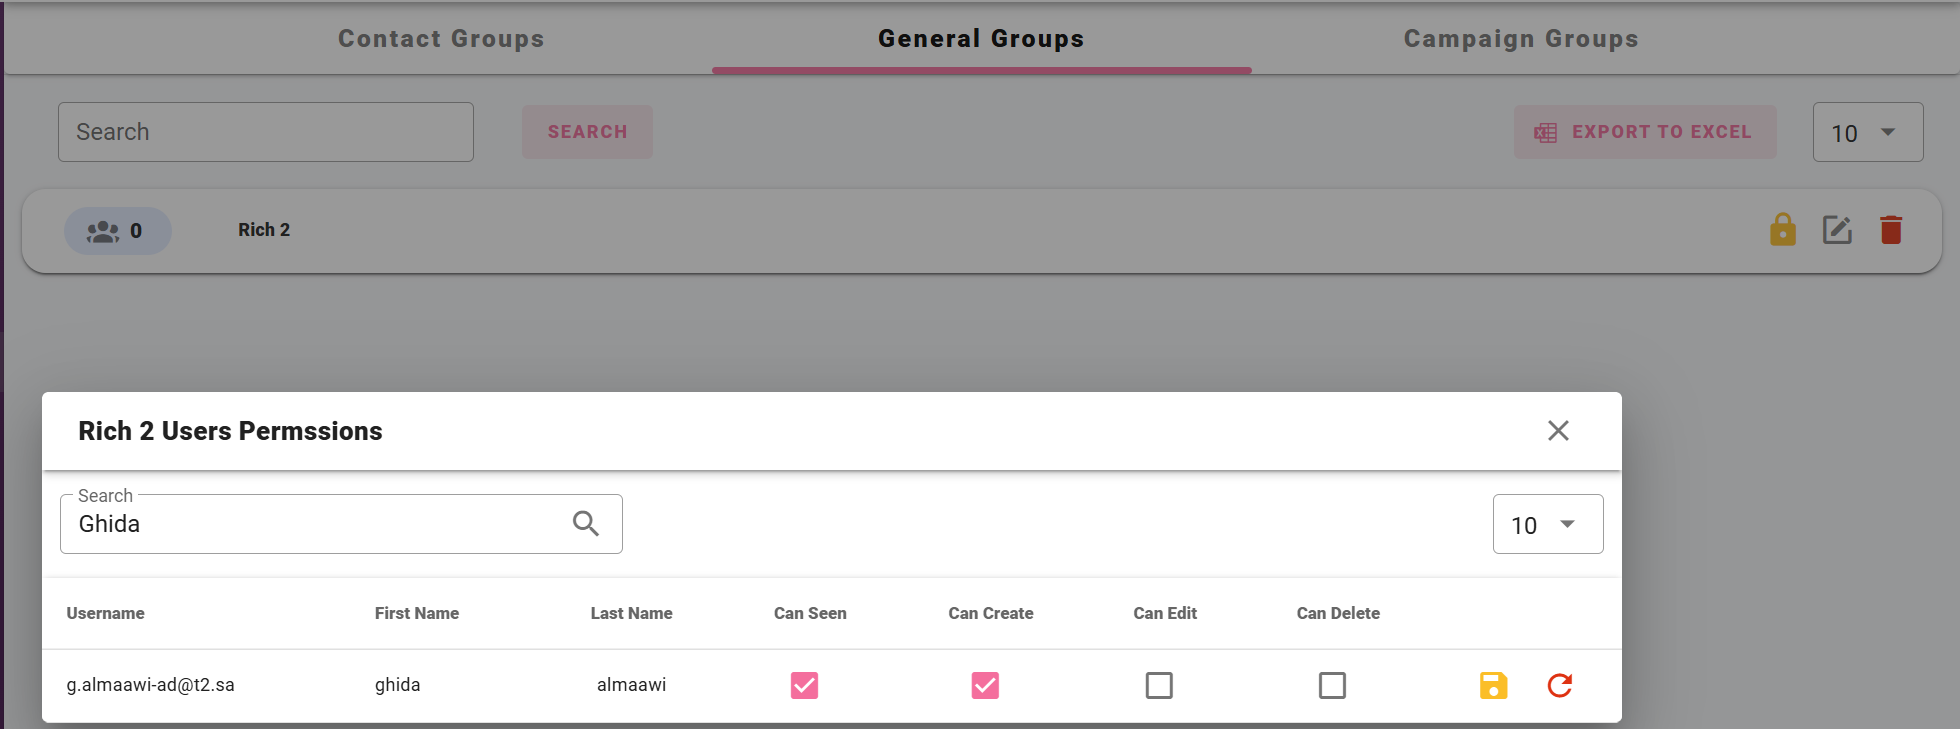Select the username g.almaawi-ad@t2.sa cell
Viewport: 1960px width, 729px height.
pyautogui.click(x=151, y=685)
